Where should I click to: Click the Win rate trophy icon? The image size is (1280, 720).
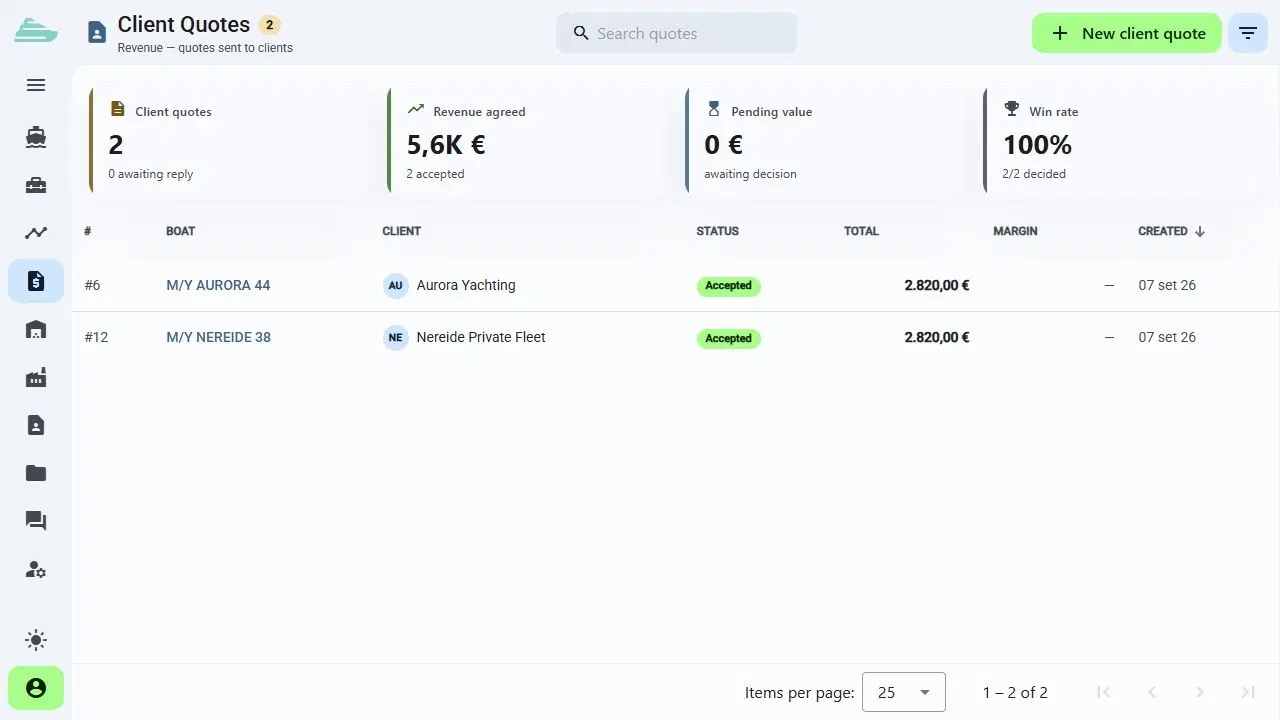click(1012, 109)
